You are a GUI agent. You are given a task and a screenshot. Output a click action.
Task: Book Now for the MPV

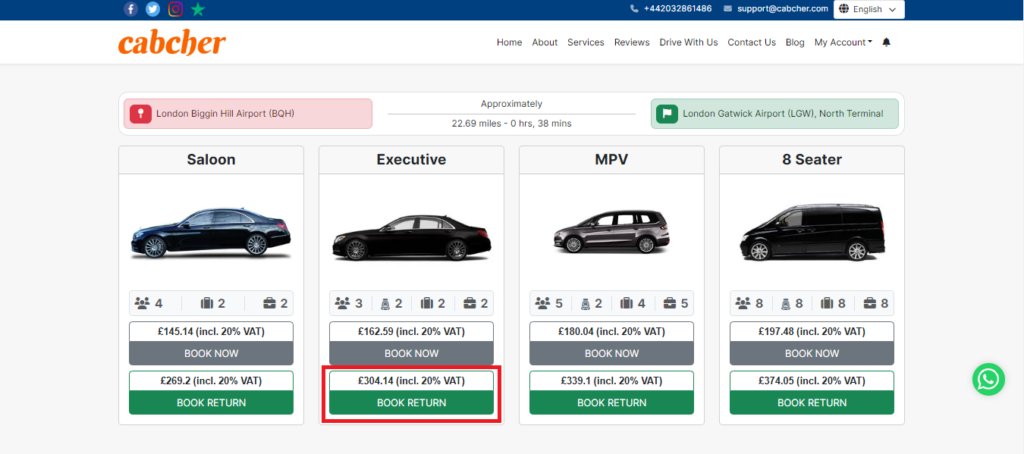click(612, 353)
